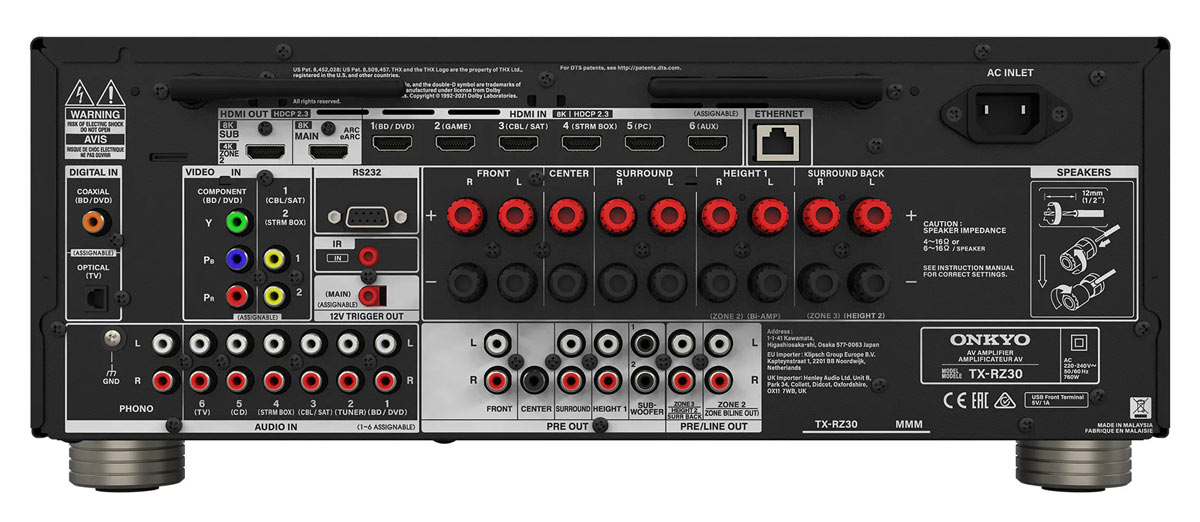
Task: Click yellow composite video jack 1
Action: [x=274, y=260]
